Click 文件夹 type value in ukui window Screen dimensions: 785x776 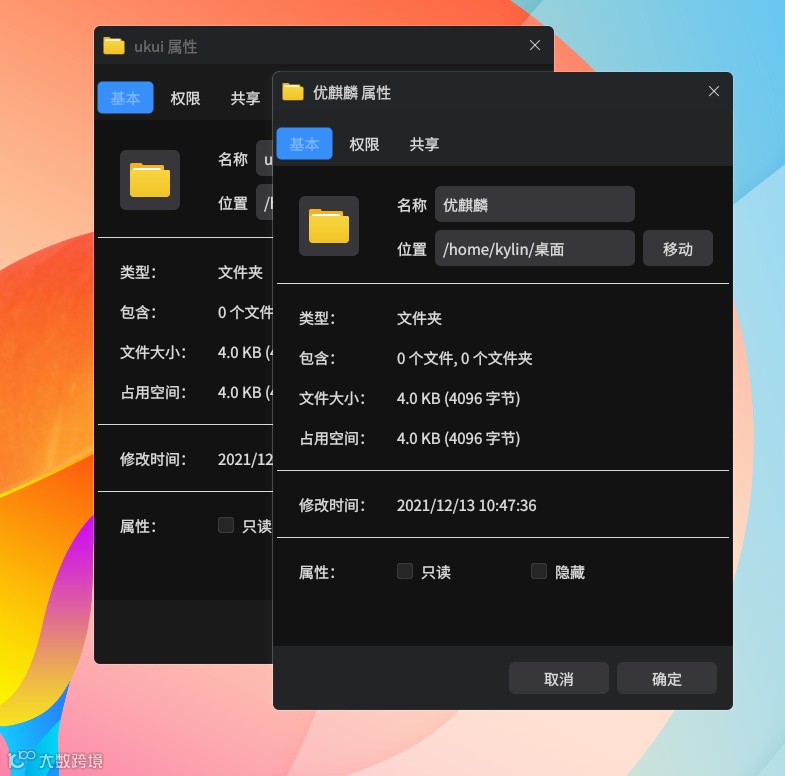[240, 272]
